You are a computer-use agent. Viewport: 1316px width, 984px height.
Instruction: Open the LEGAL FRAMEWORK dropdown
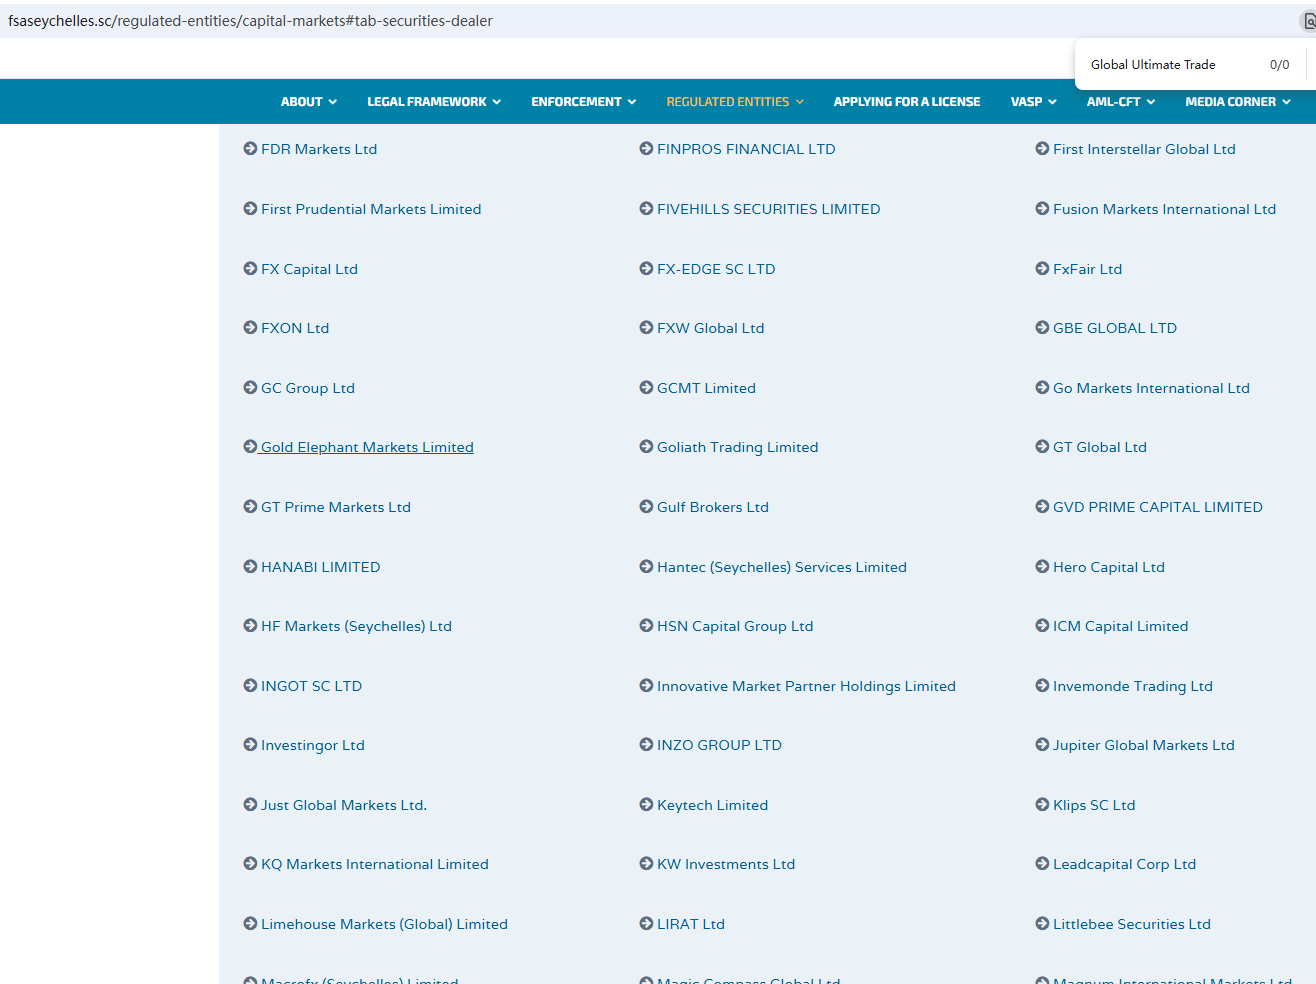tap(434, 102)
